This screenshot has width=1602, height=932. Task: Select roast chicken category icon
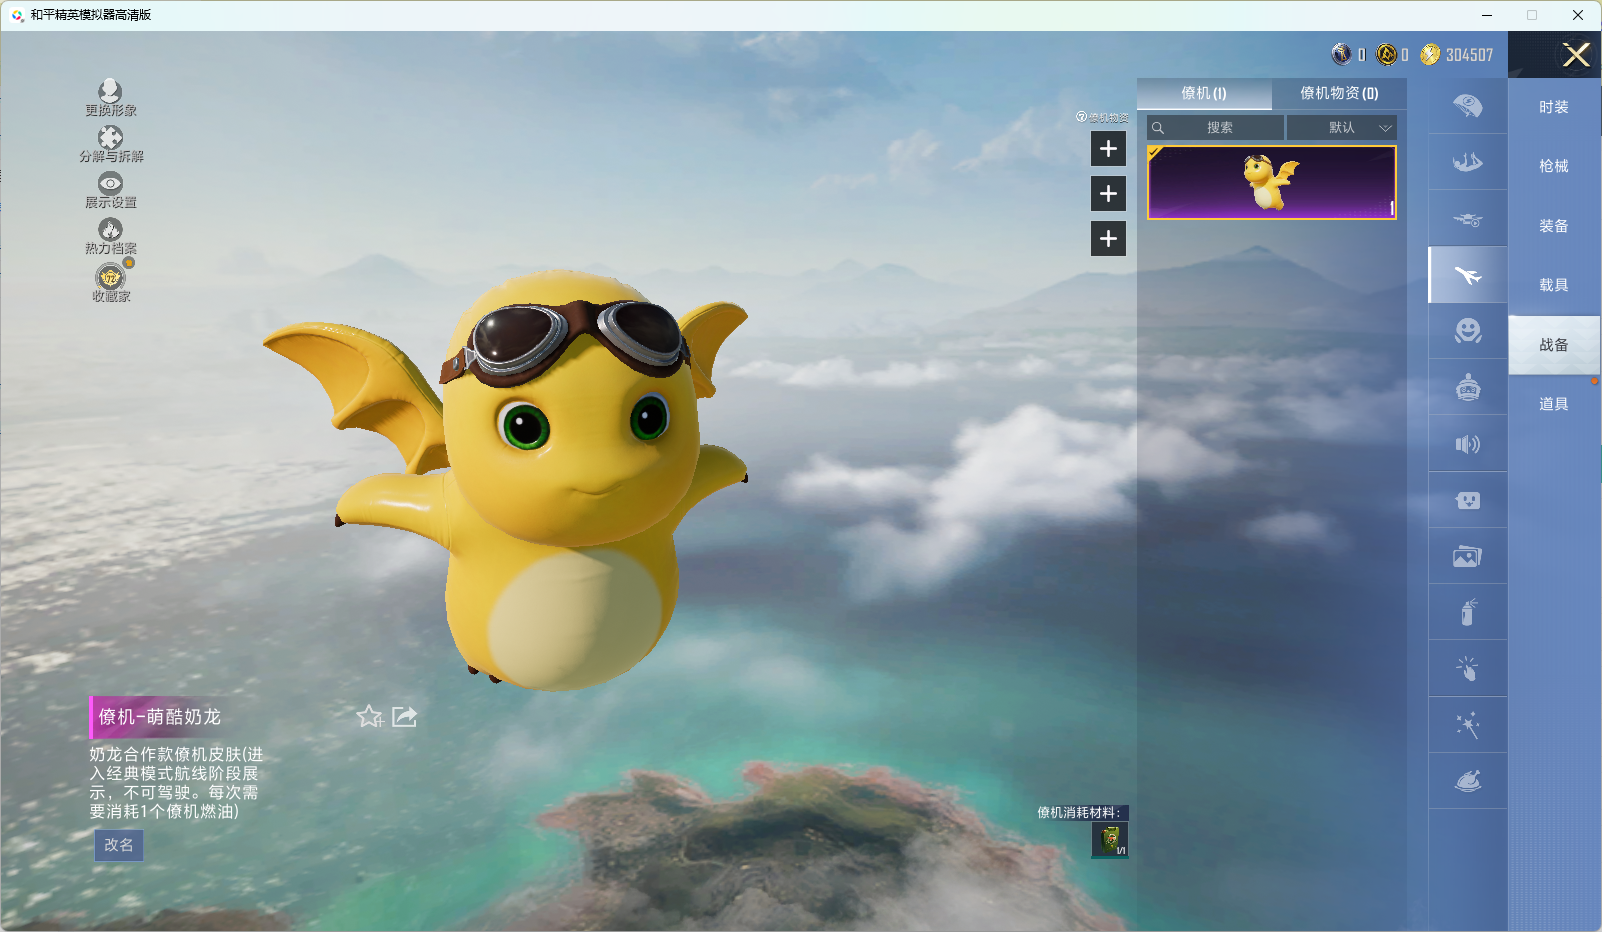coord(1467,781)
